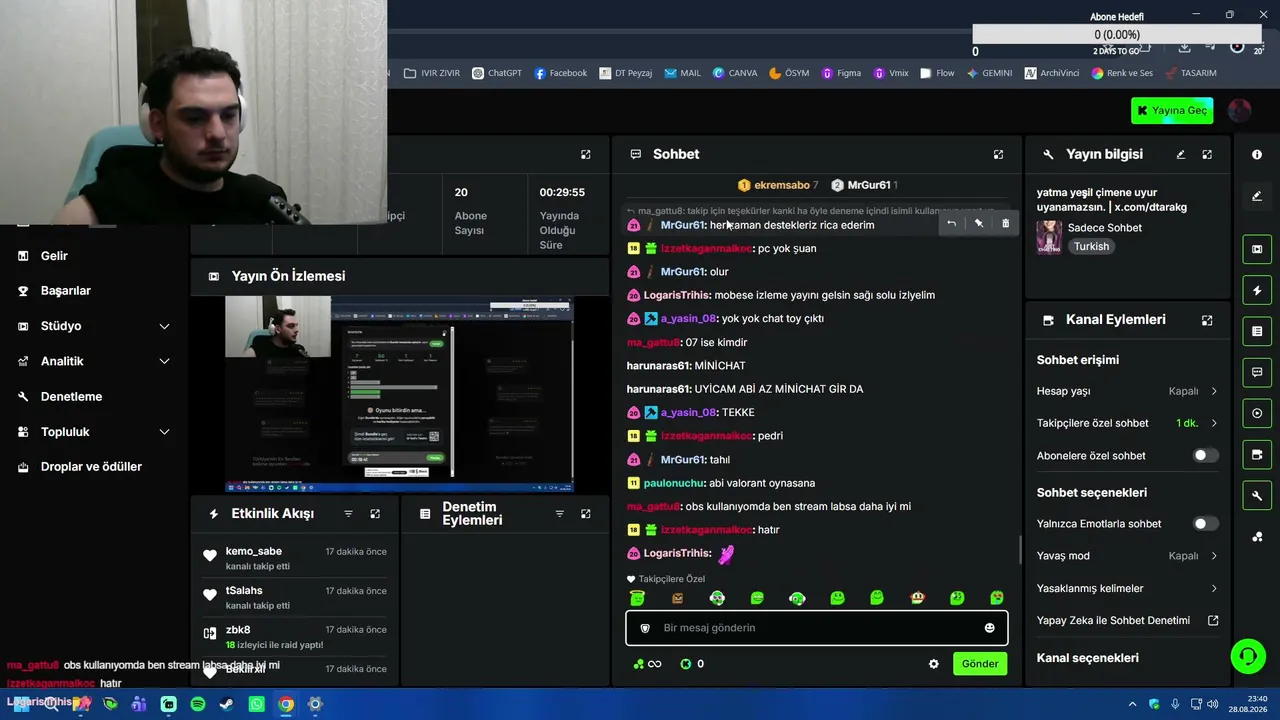Click tSalahs in the activity feed

[x=244, y=591]
